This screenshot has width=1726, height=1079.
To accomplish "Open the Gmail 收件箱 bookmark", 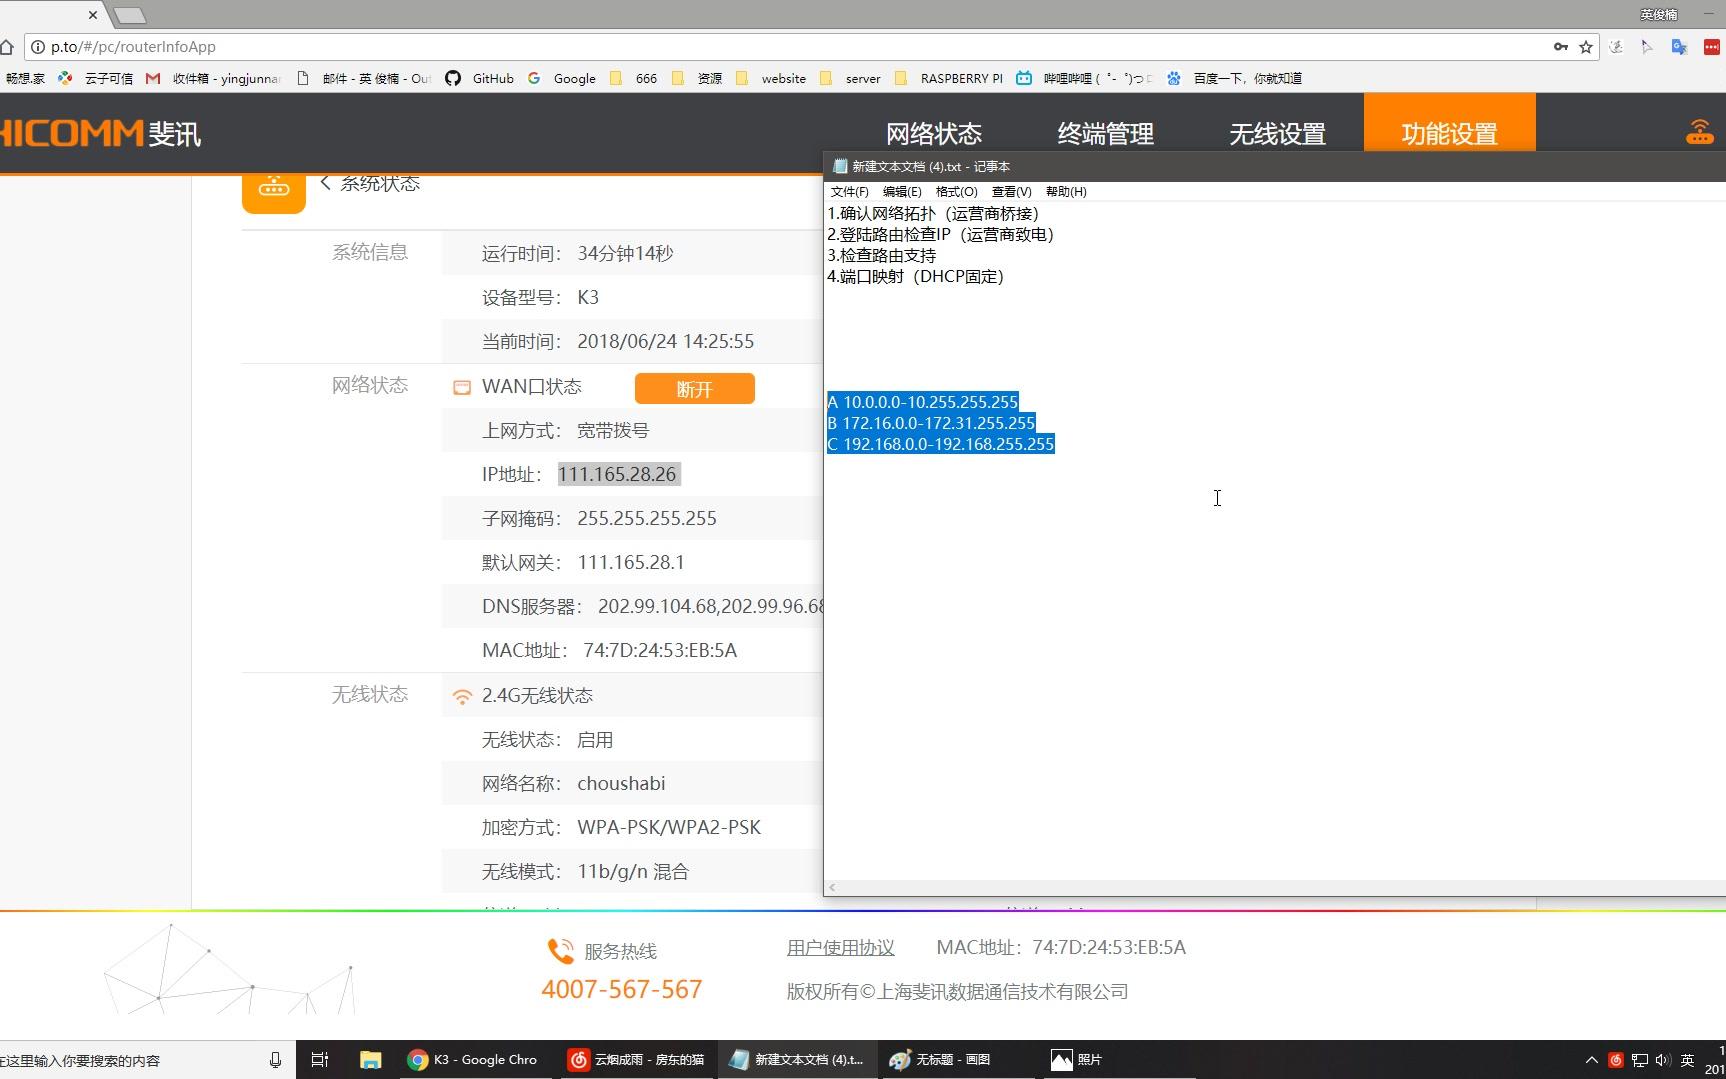I will (213, 78).
